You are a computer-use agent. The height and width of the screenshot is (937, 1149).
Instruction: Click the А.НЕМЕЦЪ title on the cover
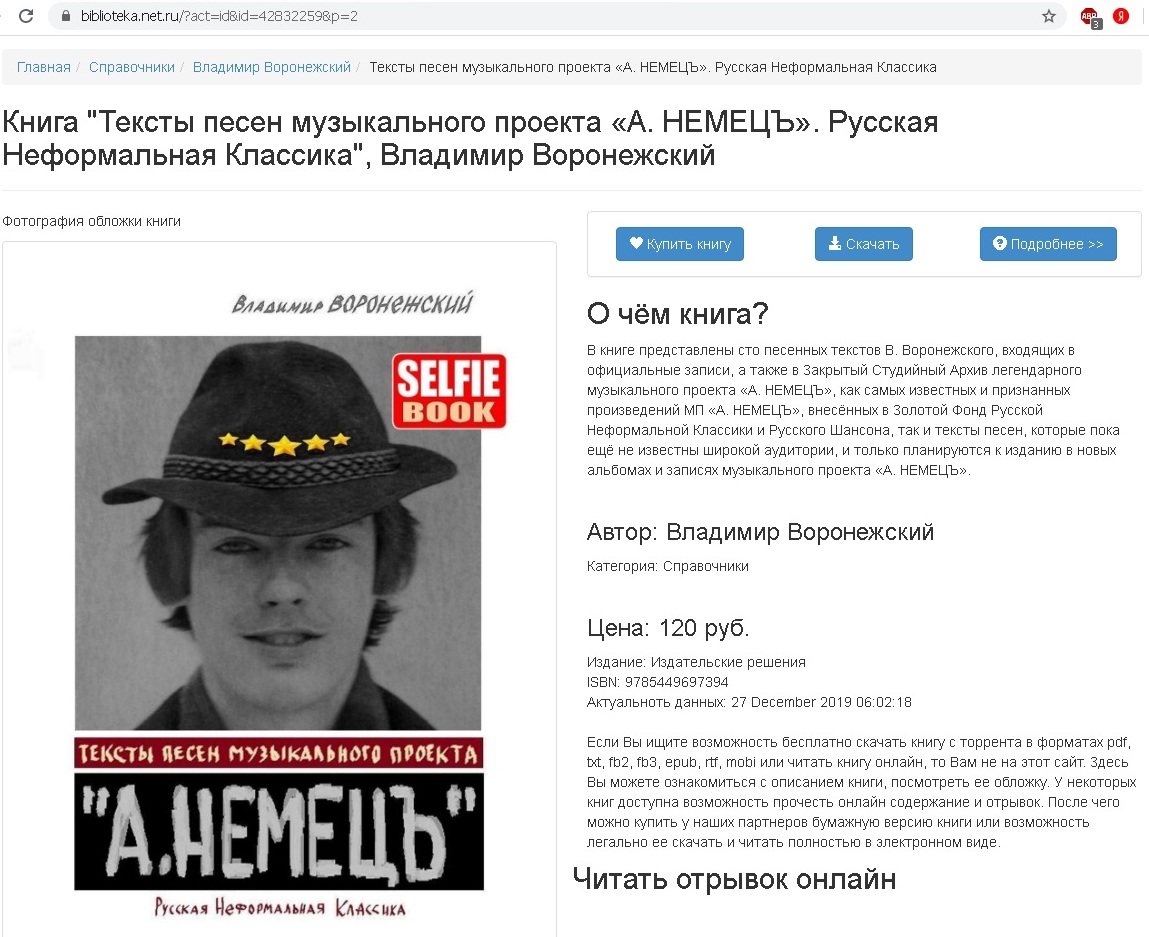(278, 832)
